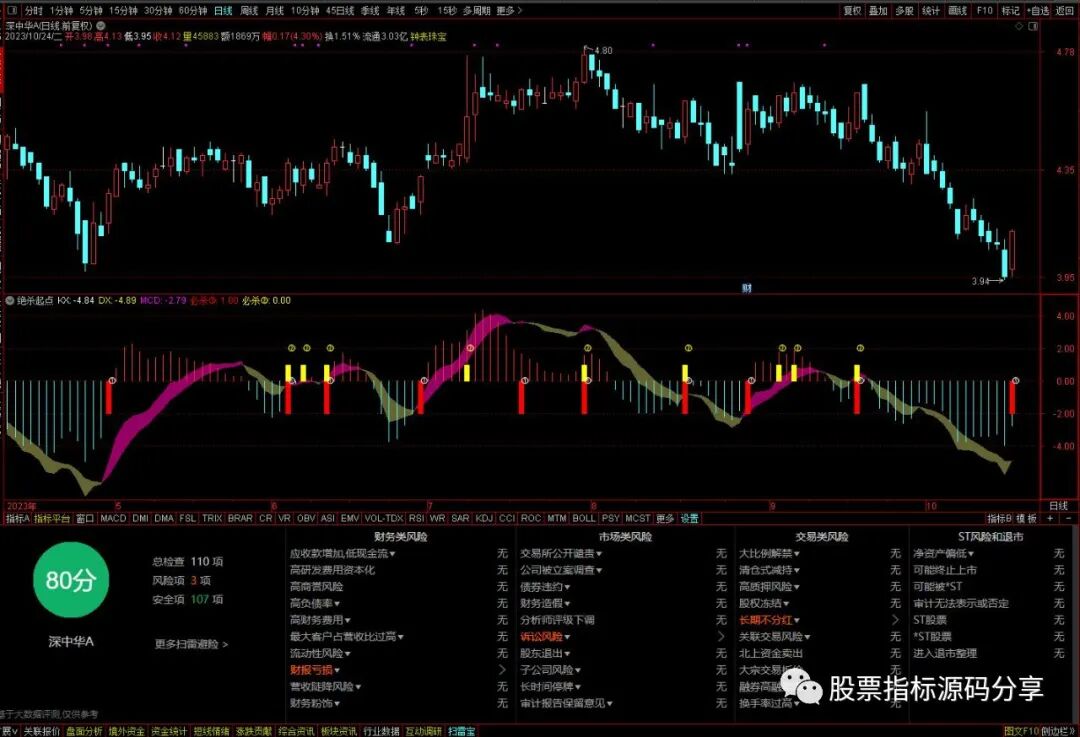Switch to 30分钟 period

pyautogui.click(x=158, y=10)
